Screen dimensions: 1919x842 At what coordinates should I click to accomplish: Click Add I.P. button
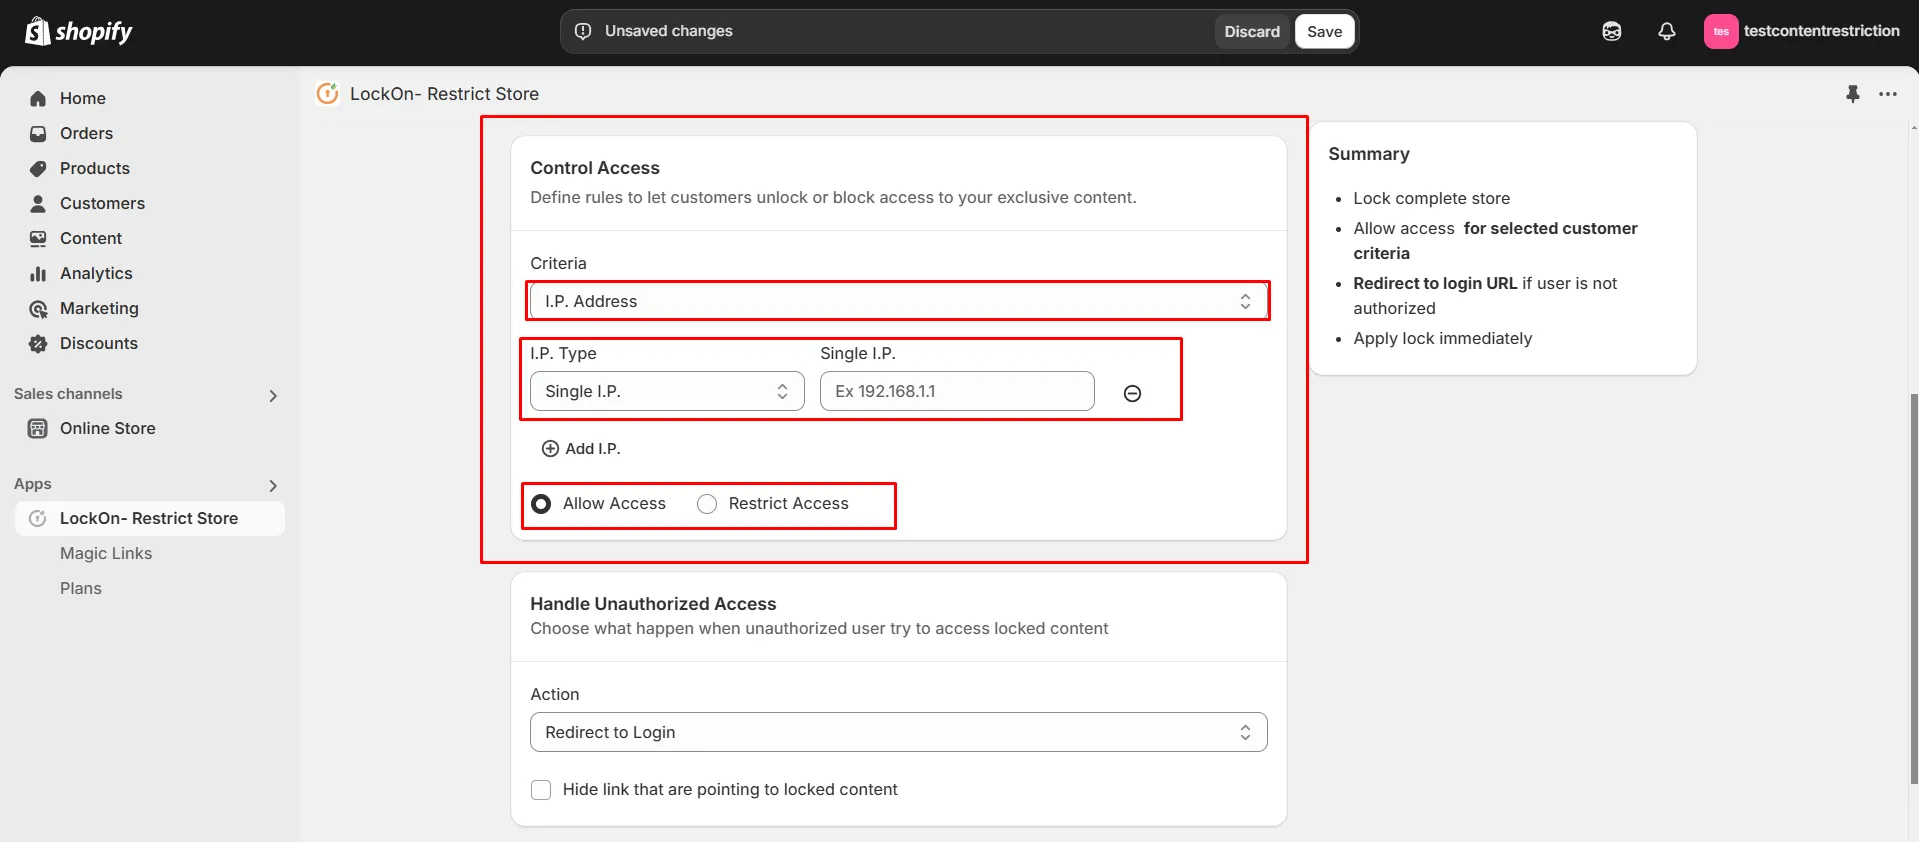point(581,449)
